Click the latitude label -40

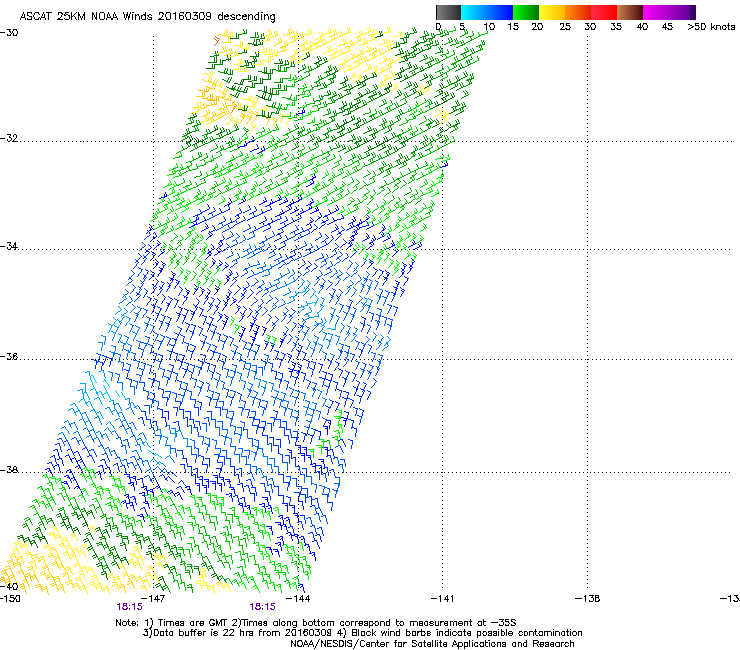(9, 586)
